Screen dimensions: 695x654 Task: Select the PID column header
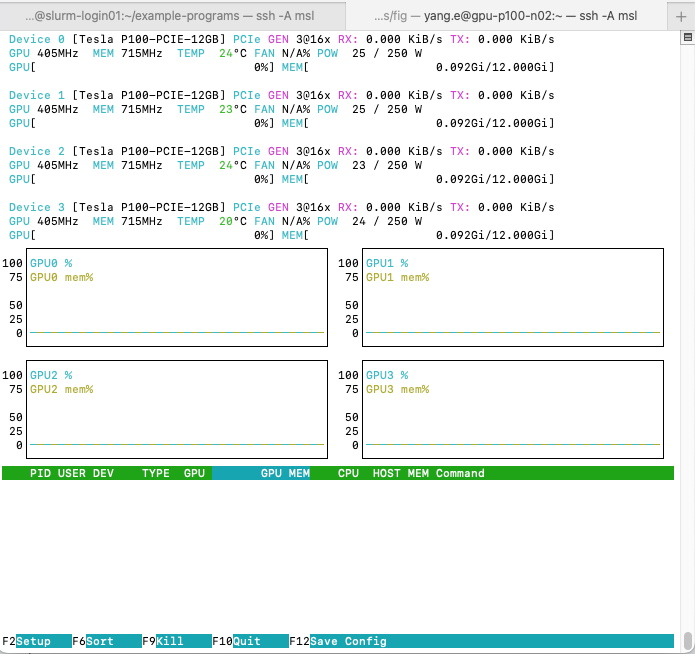tap(40, 473)
